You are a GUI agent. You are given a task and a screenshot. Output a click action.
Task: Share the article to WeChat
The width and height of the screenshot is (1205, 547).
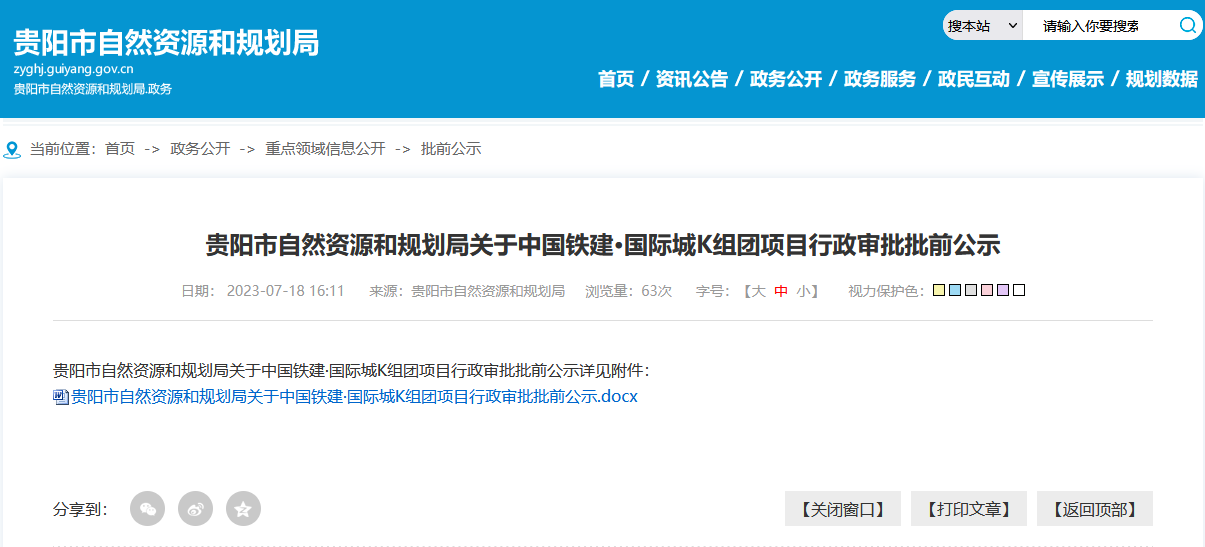[148, 509]
